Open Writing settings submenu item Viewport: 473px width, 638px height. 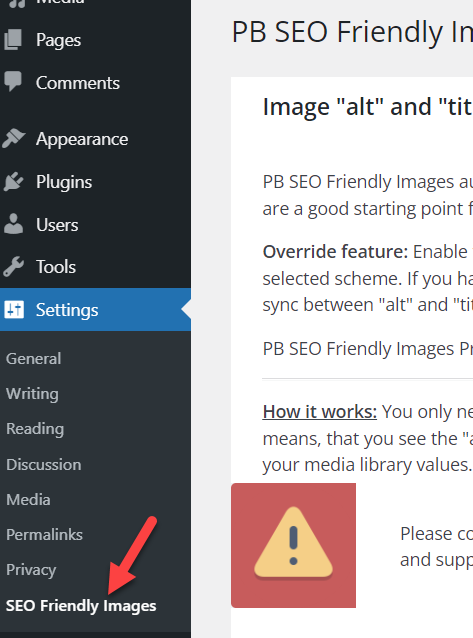(32, 394)
